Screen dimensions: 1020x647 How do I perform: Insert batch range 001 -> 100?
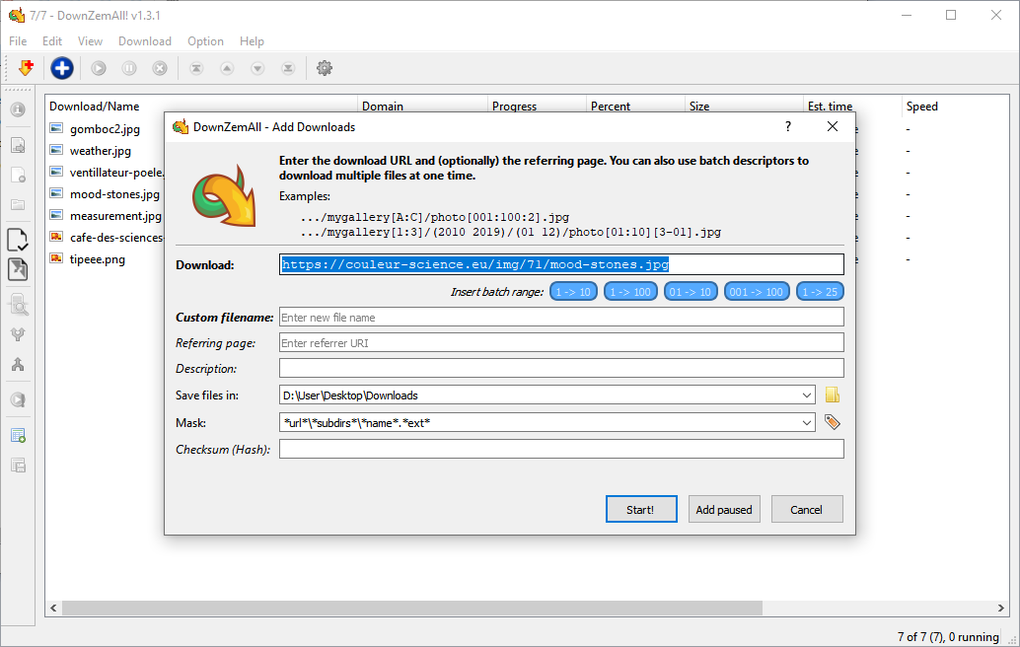757,292
